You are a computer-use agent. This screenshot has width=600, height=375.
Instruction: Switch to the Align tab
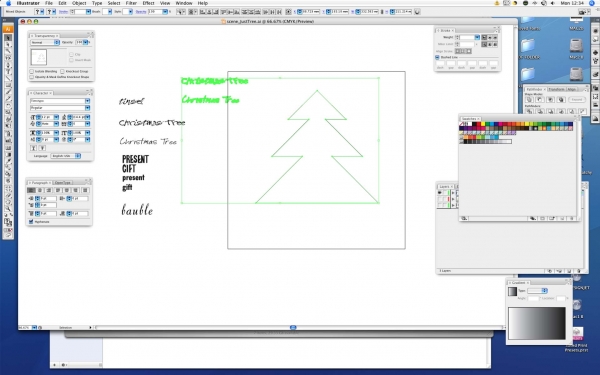[x=571, y=89]
